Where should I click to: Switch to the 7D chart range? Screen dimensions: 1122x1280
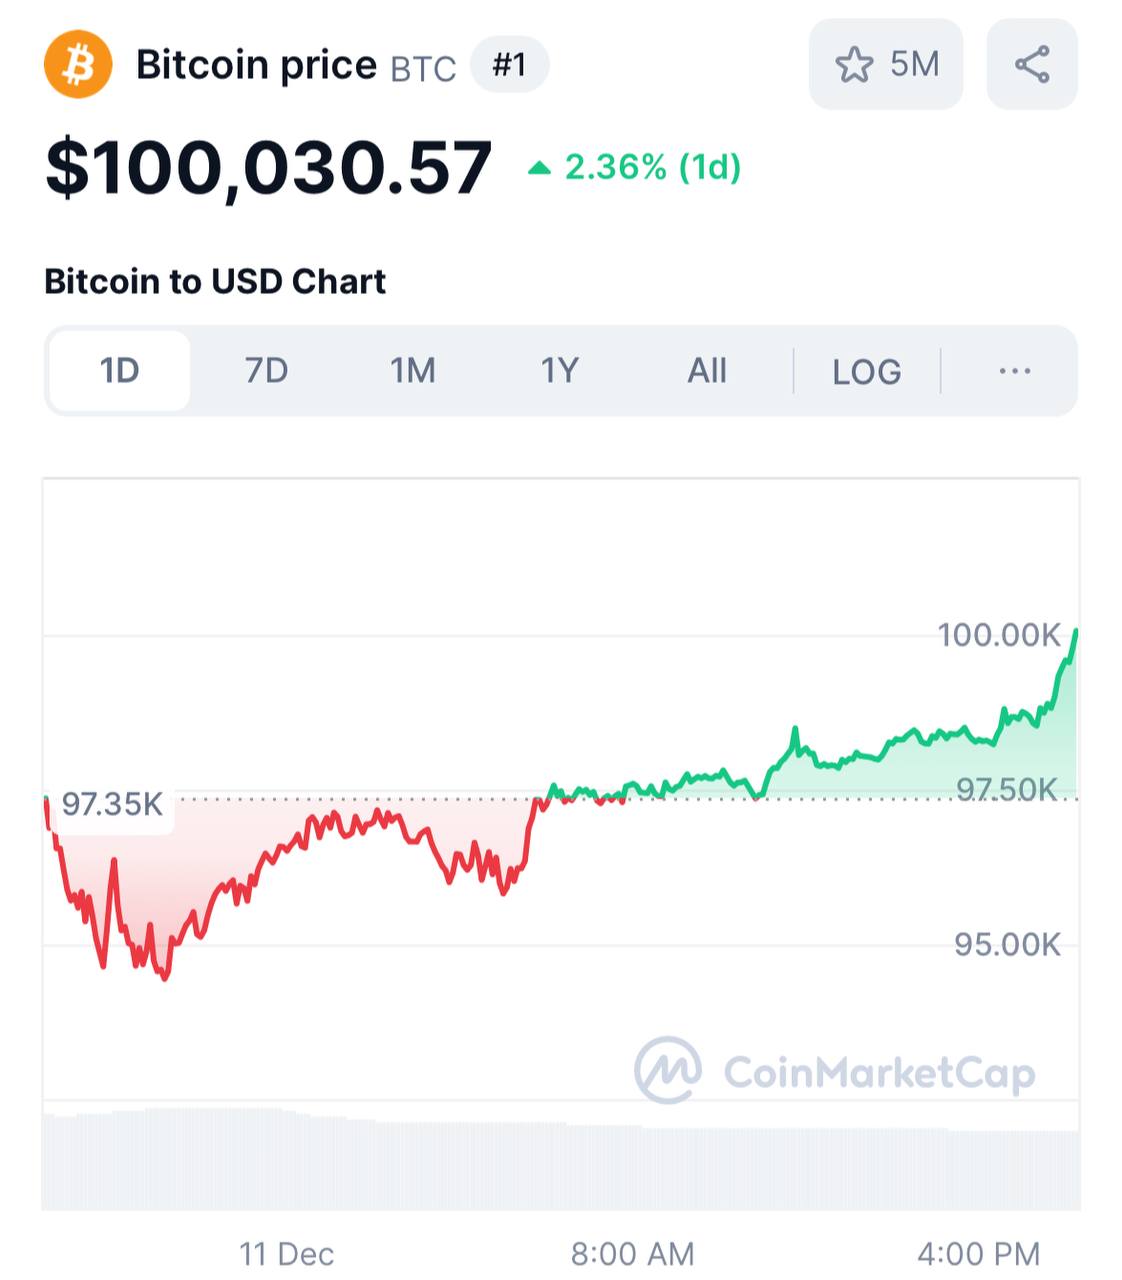pos(266,371)
